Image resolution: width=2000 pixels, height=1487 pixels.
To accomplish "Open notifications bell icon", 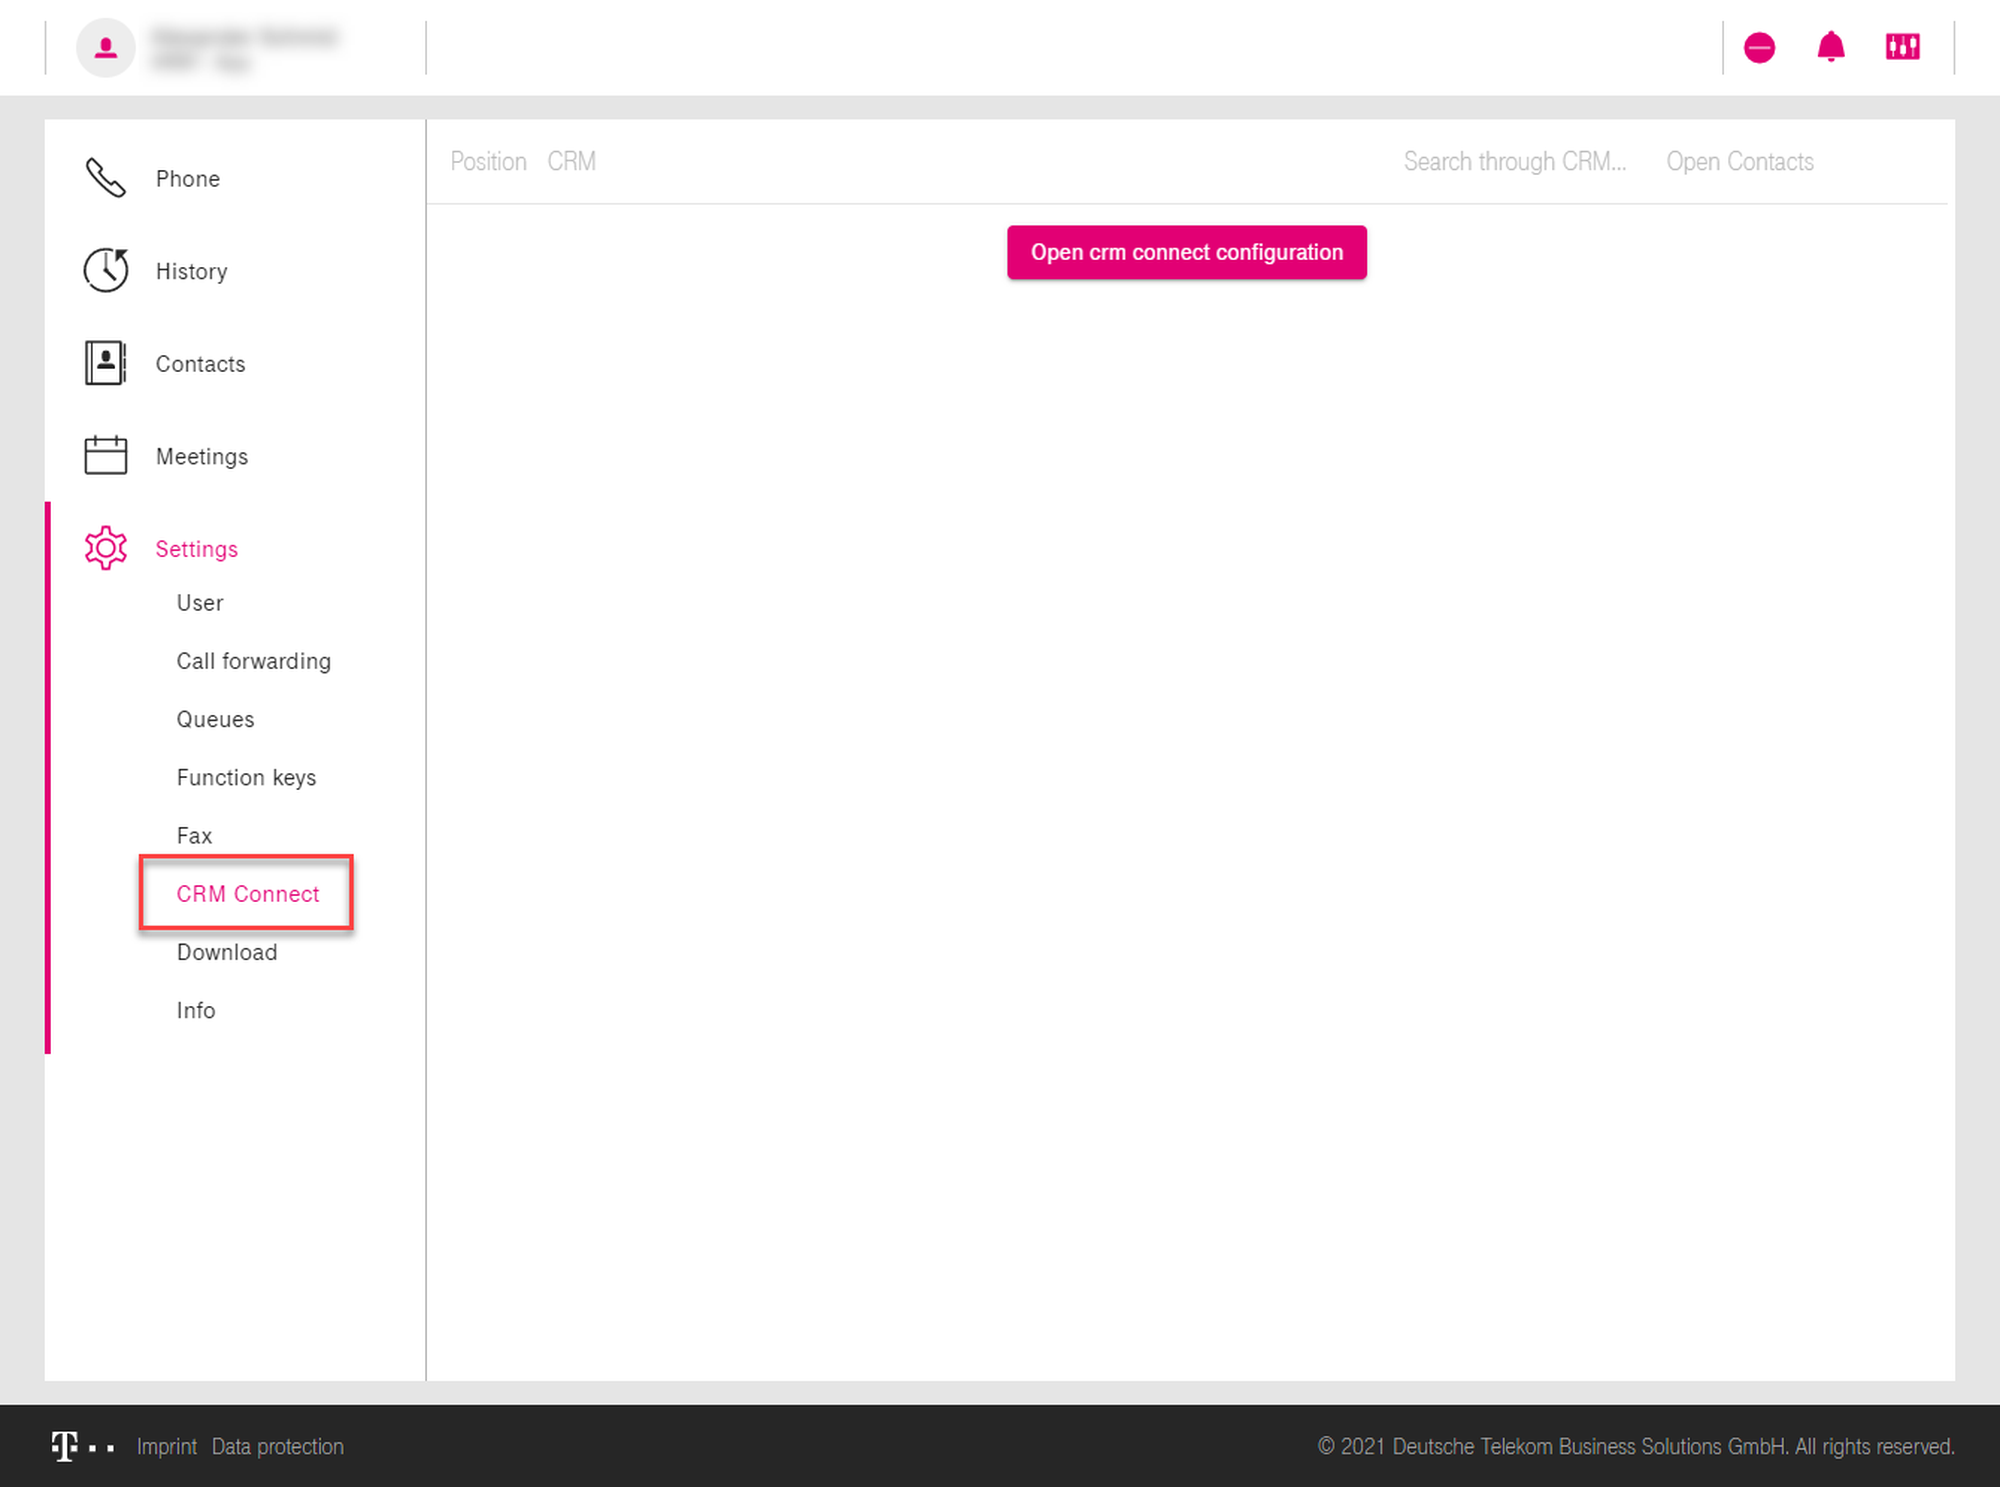I will tap(1830, 47).
